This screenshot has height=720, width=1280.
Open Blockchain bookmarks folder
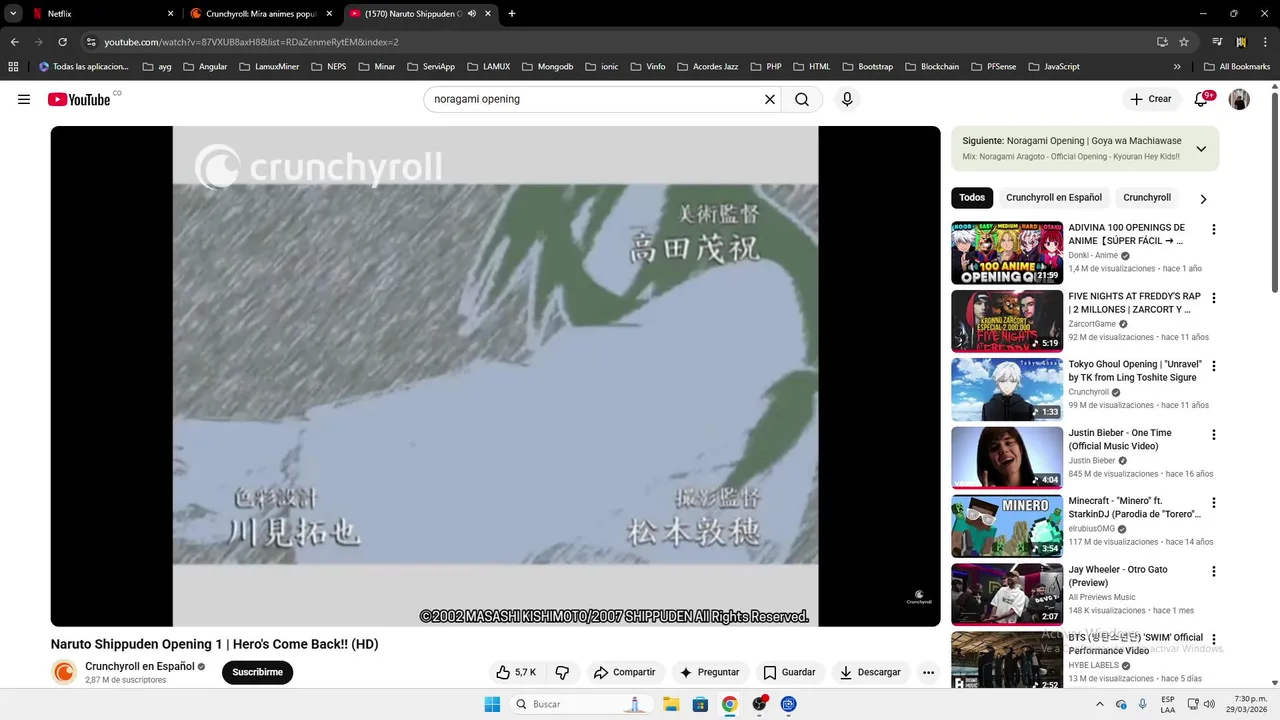(x=932, y=66)
